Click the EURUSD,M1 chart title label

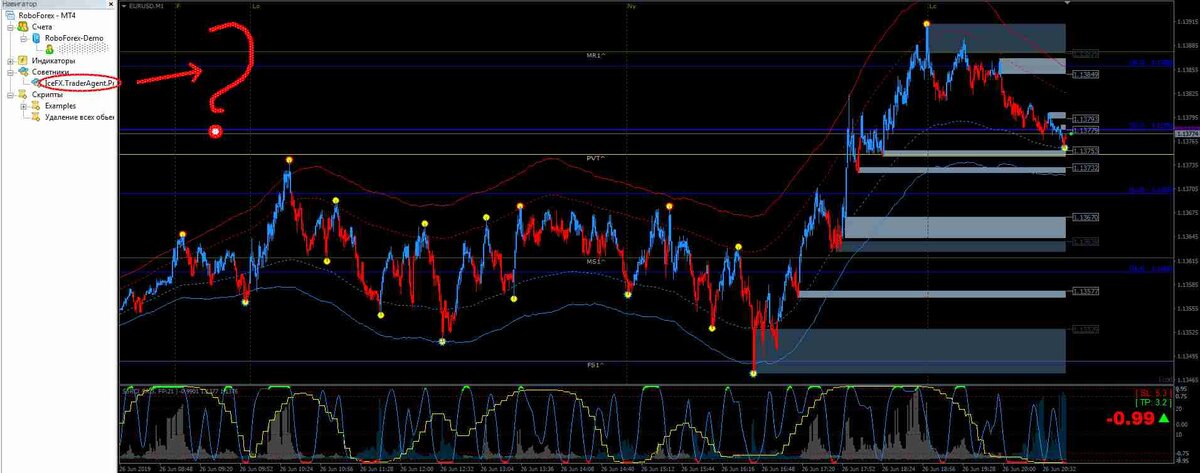pyautogui.click(x=147, y=6)
